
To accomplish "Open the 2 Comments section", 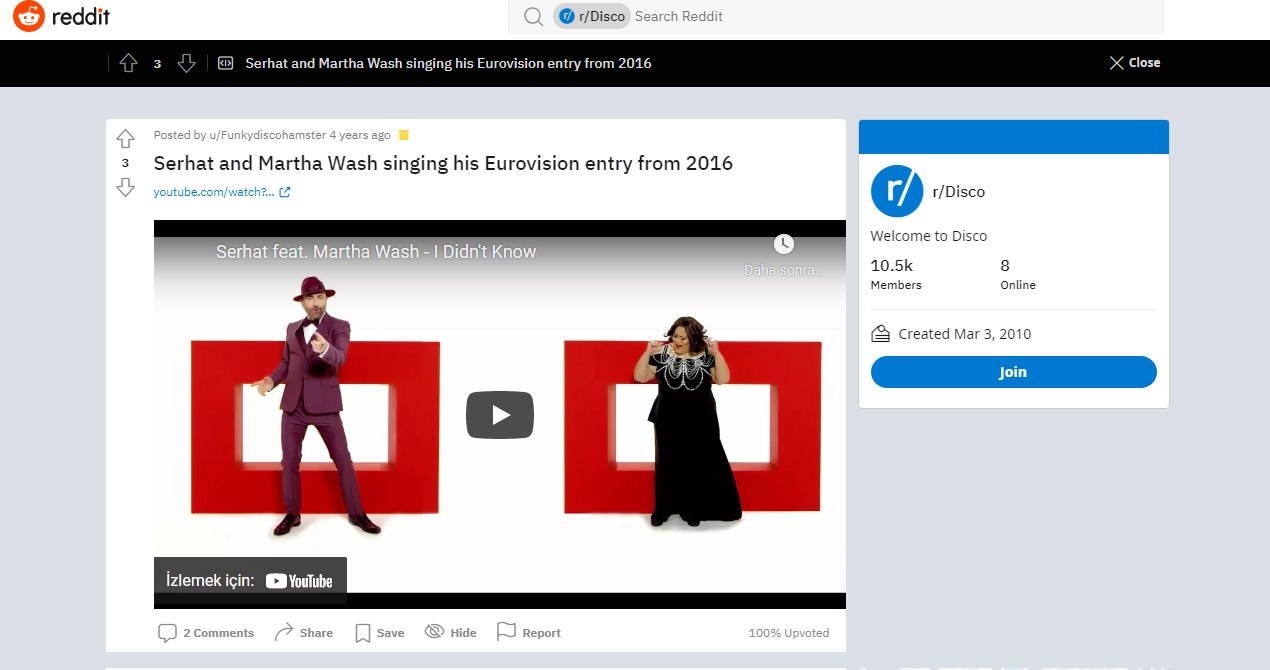I will pos(206,633).
